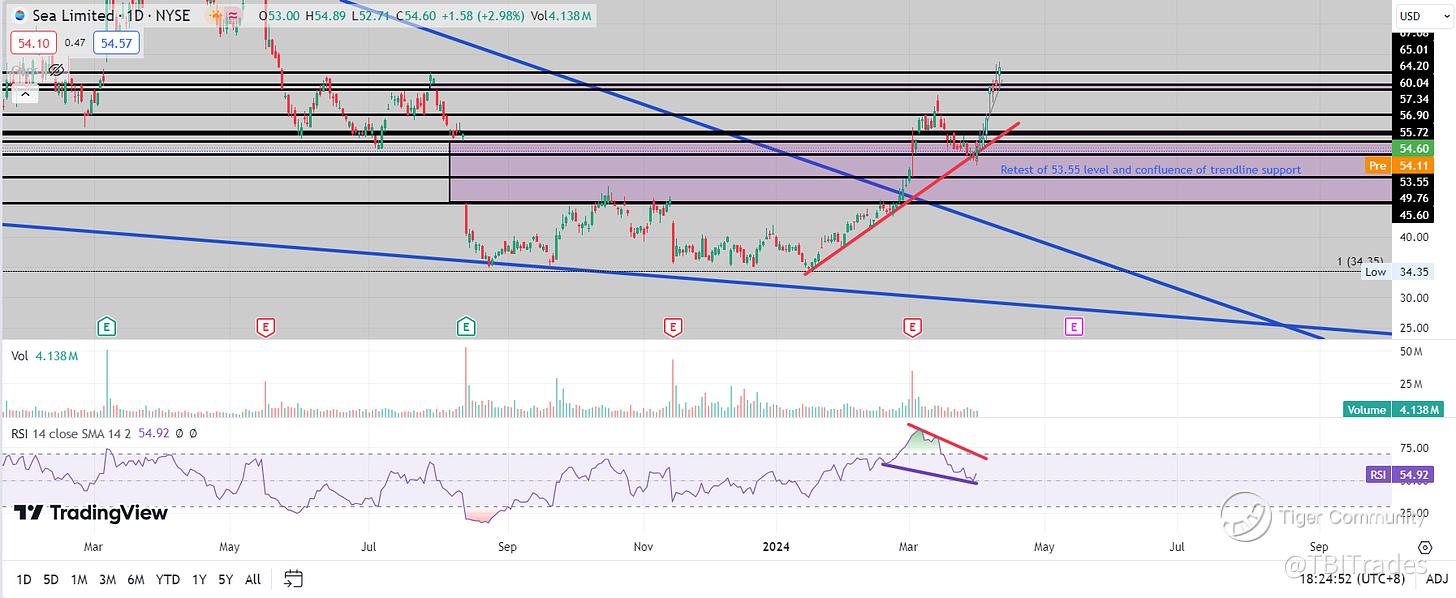The image size is (1456, 598).
Task: Click the 45.60 price scale label
Action: click(x=1413, y=215)
